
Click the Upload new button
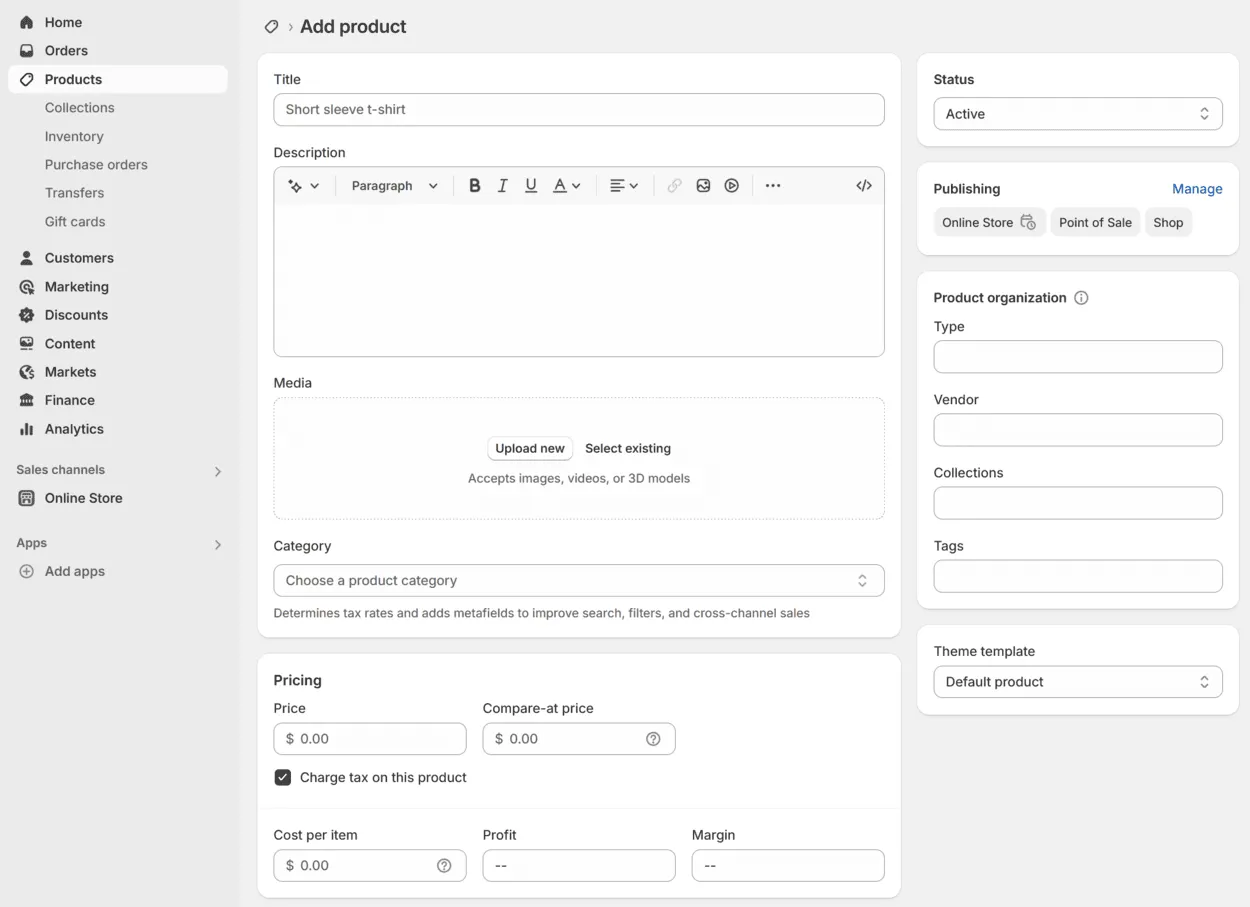[x=530, y=449]
